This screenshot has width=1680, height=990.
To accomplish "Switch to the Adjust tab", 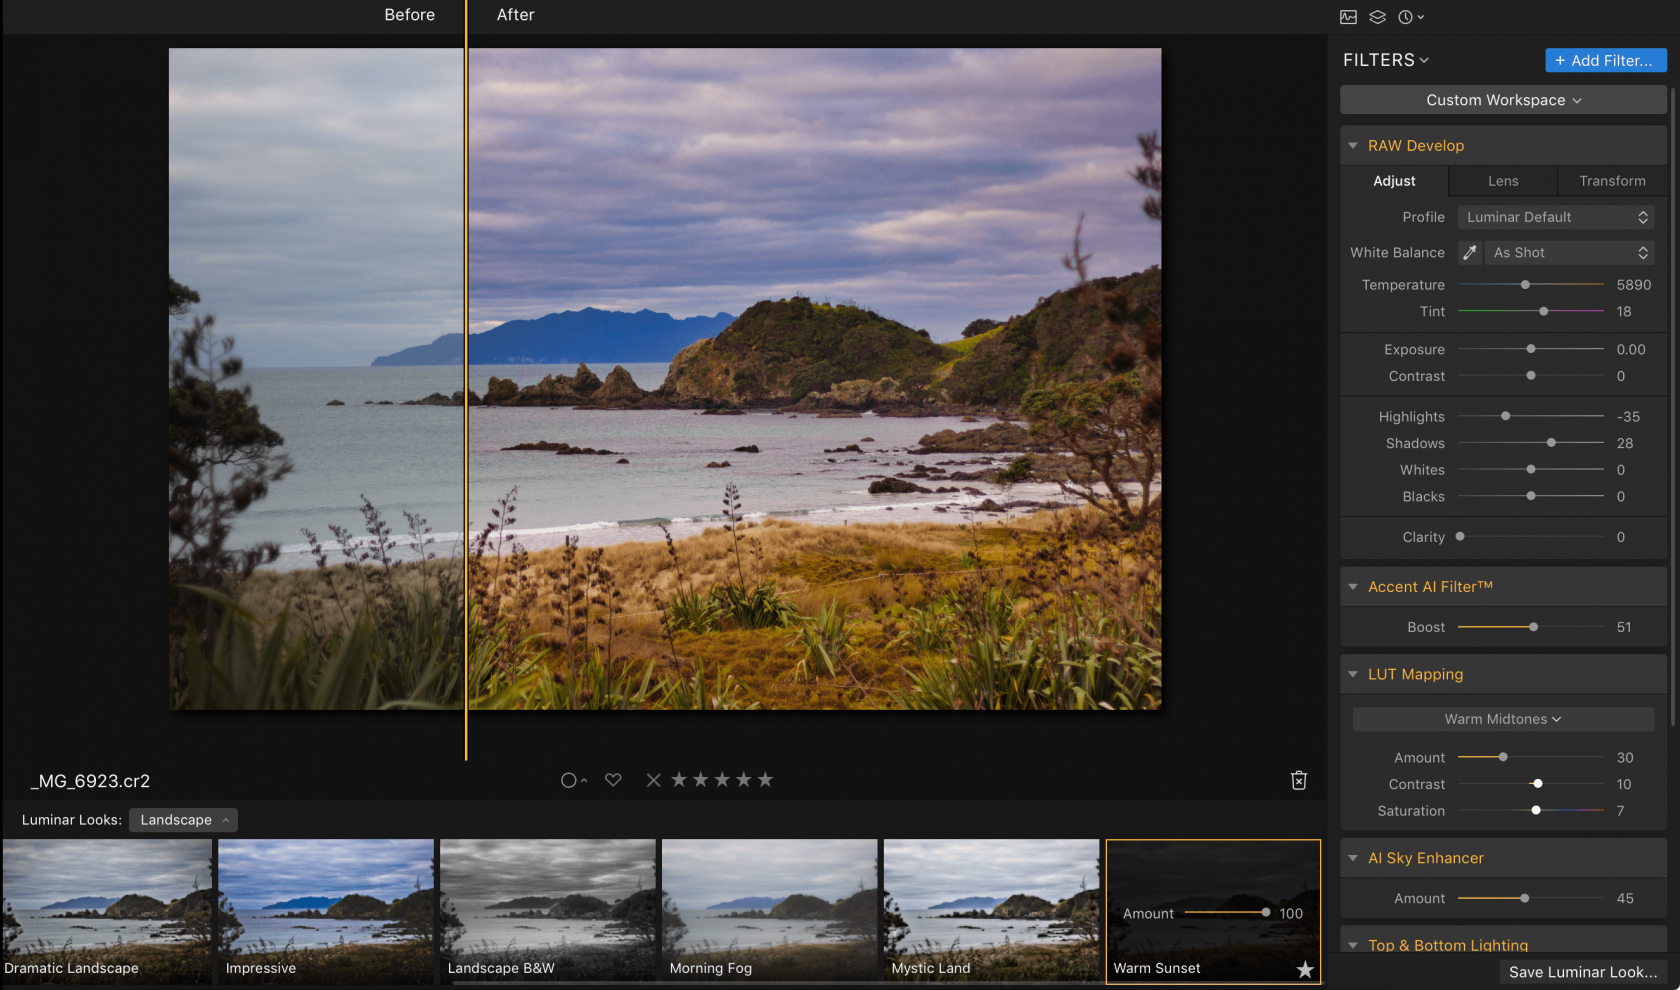I will pyautogui.click(x=1394, y=181).
